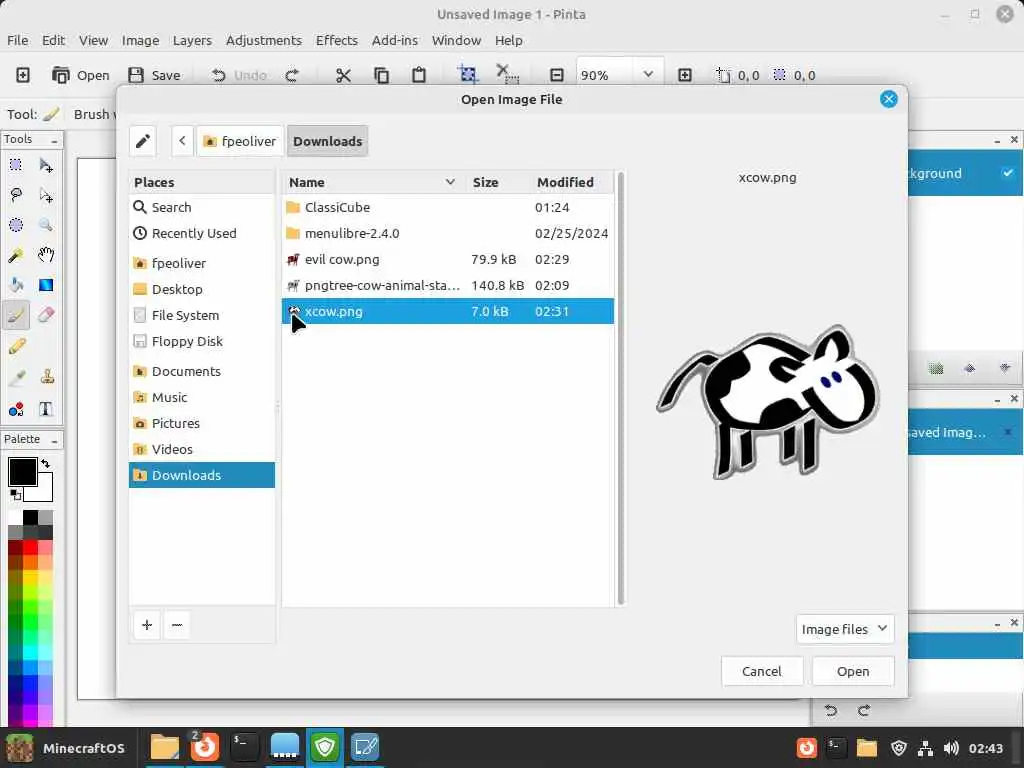Select Recently Used in Places

[x=202, y=233]
